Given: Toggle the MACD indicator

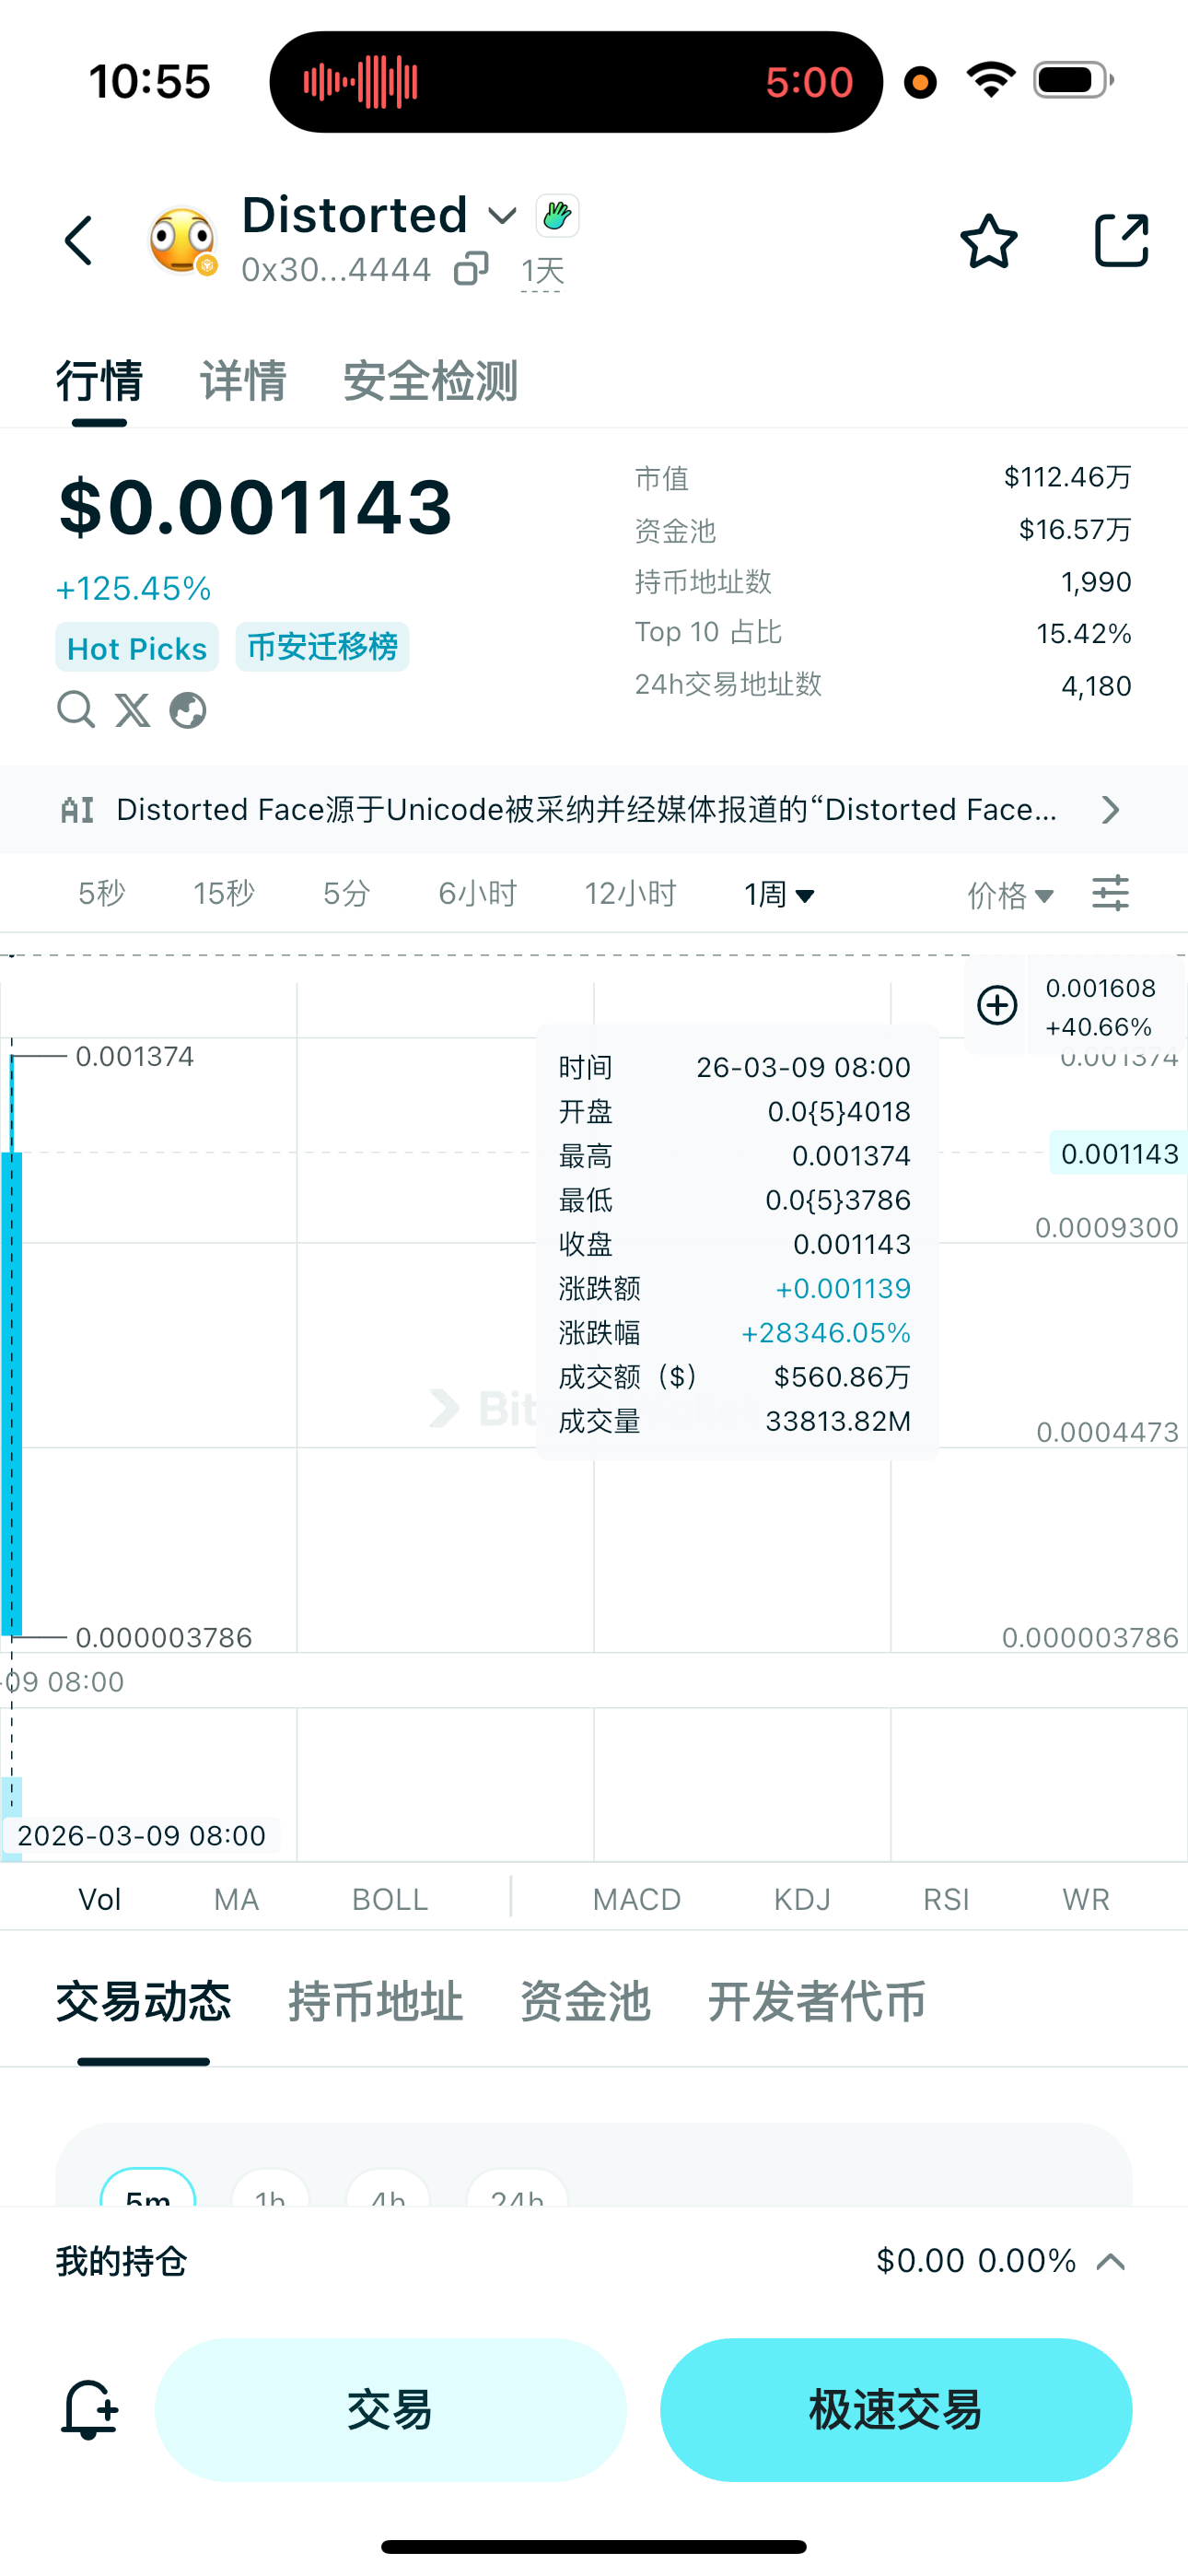Looking at the screenshot, I should tap(637, 1899).
